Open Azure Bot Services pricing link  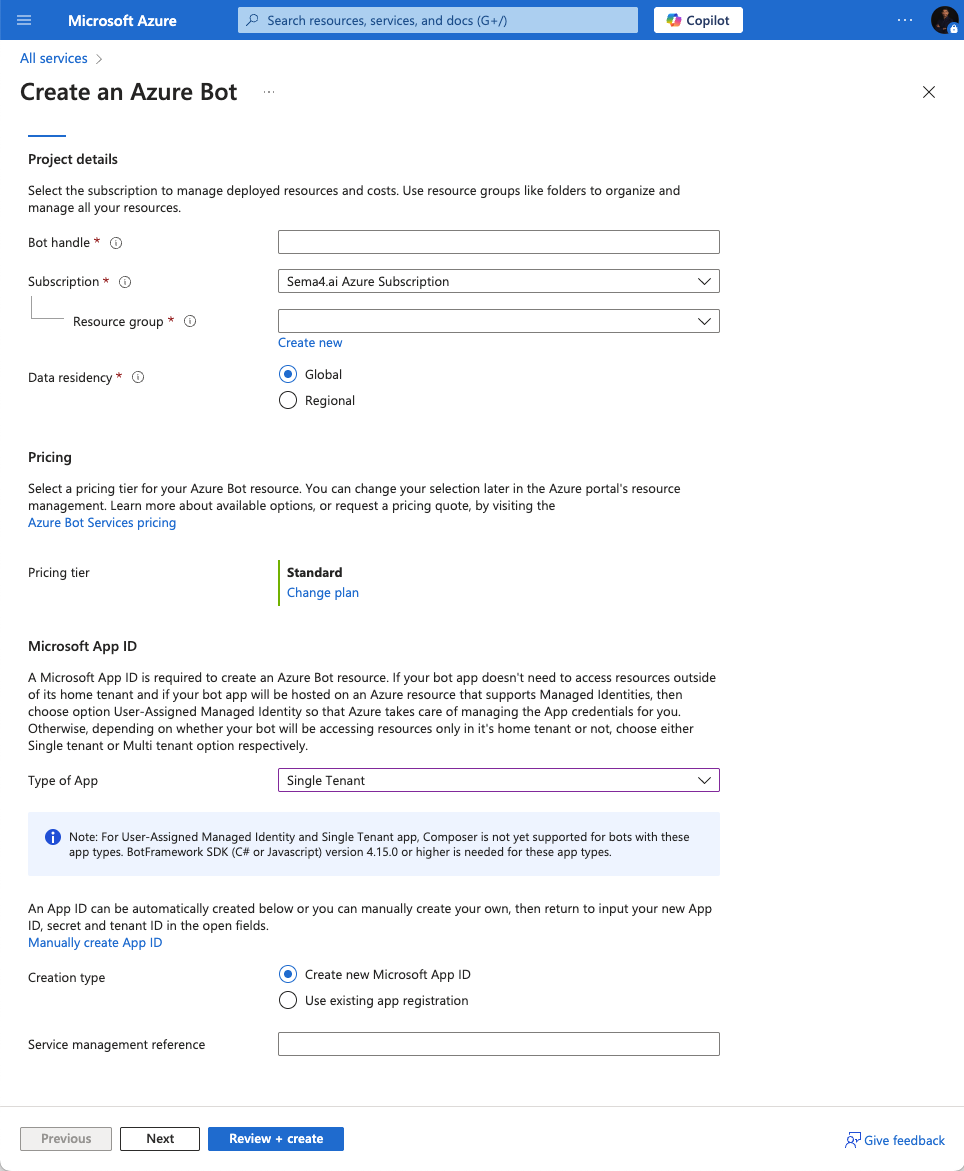click(102, 523)
